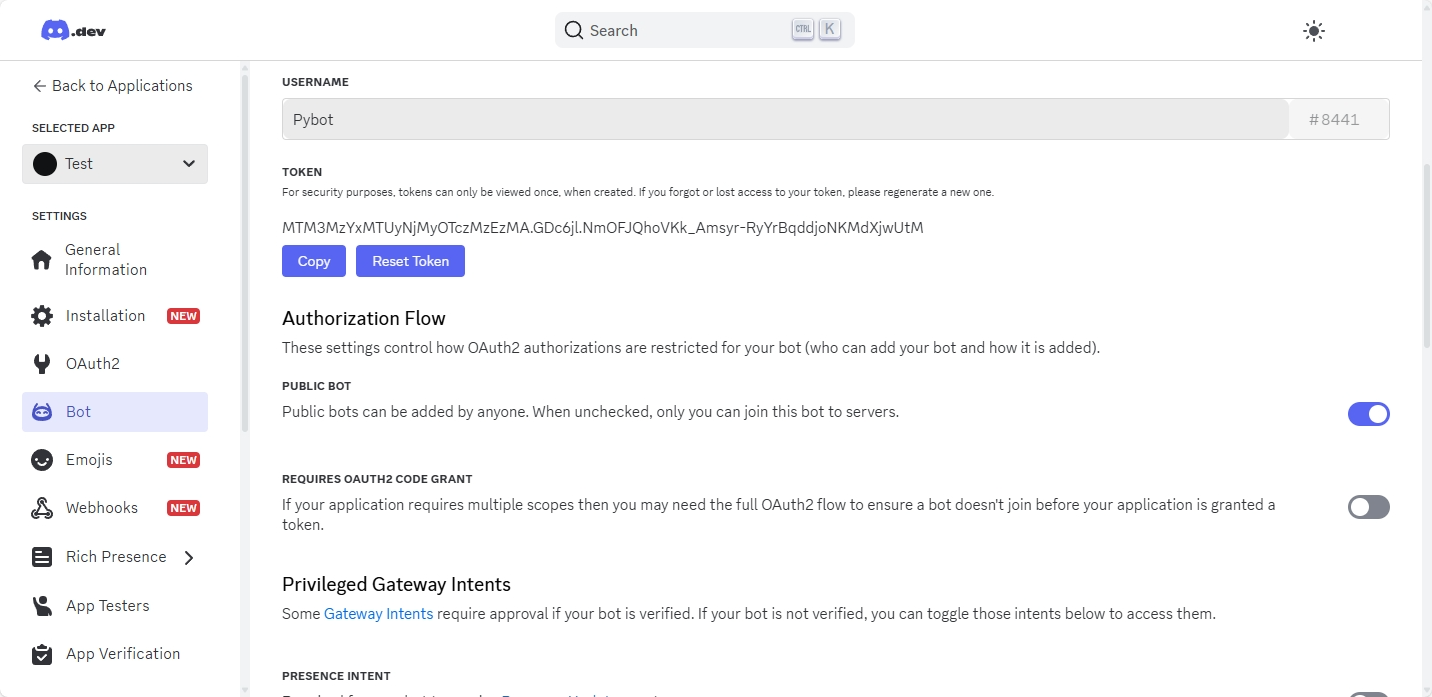This screenshot has width=1432, height=697.
Task: Open the Gateway Intents link
Action: point(378,613)
